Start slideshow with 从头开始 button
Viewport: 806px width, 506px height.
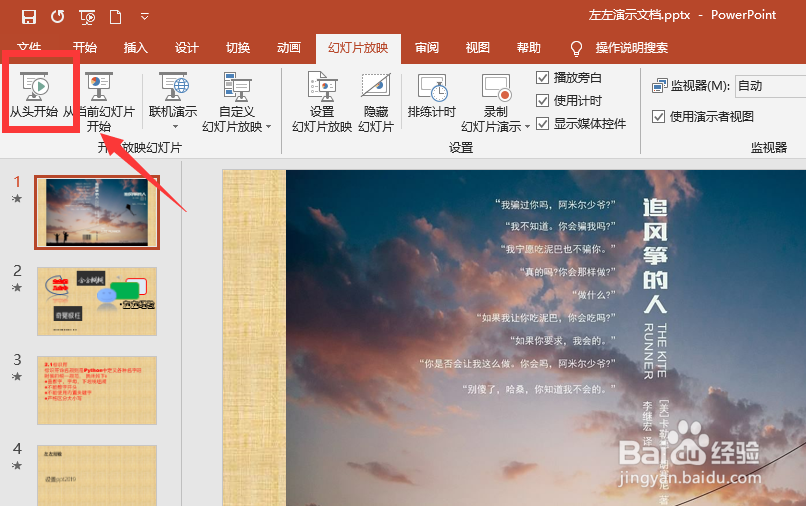pos(34,95)
